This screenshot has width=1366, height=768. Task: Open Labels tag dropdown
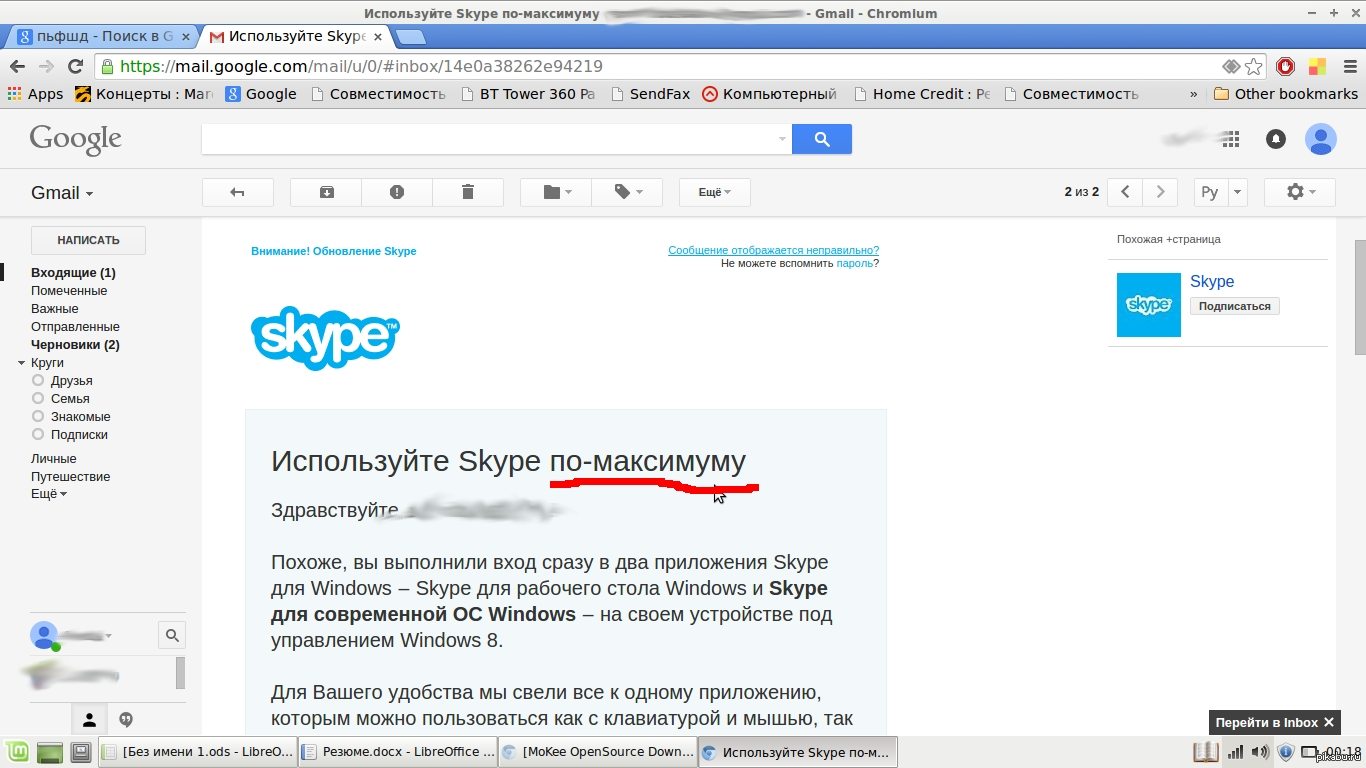tap(627, 192)
